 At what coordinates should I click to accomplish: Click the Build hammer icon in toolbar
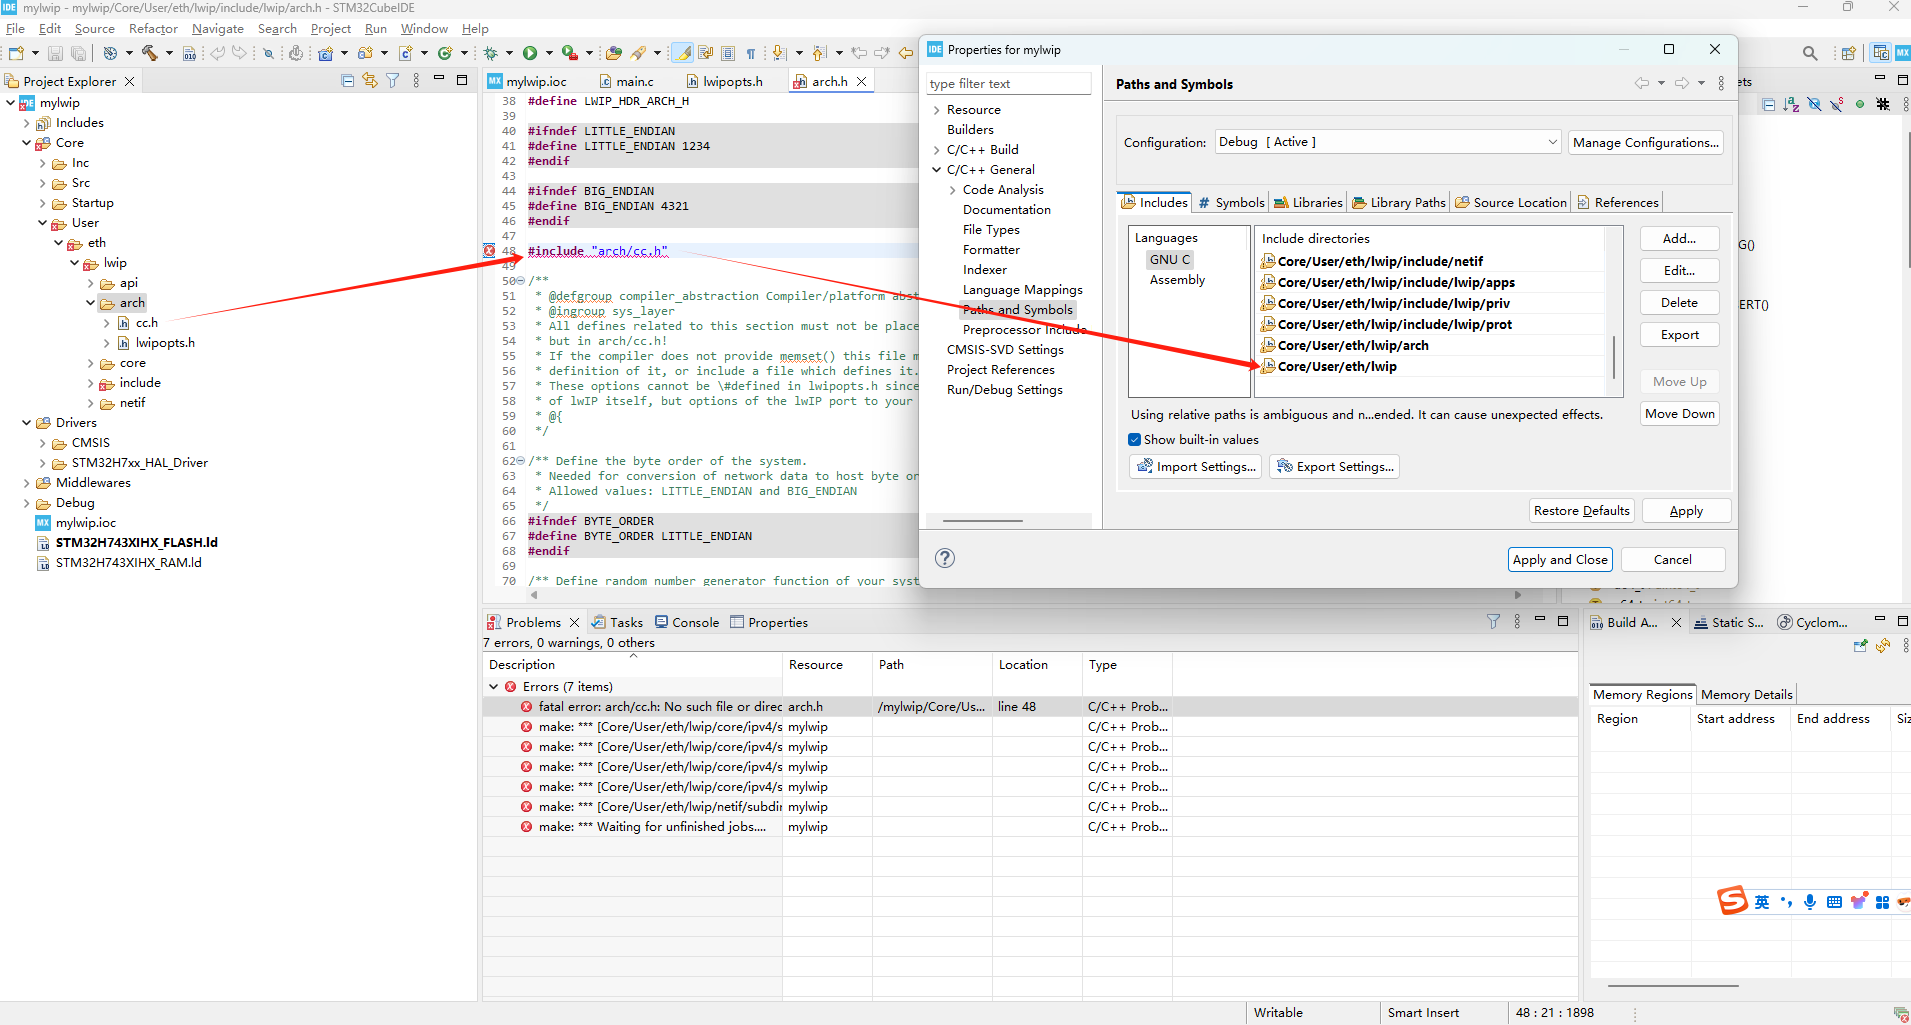click(150, 53)
